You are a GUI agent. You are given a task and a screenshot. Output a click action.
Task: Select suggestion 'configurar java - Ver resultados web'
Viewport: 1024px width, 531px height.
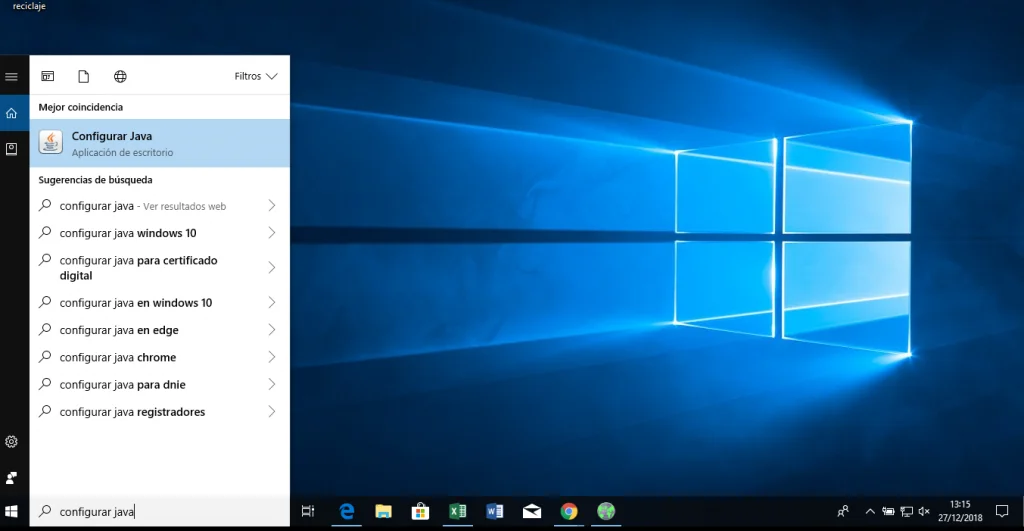159,206
